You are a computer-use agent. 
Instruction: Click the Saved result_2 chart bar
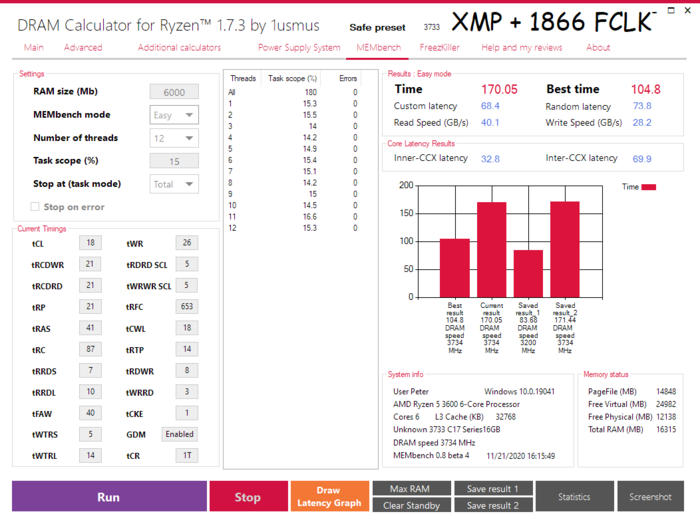pyautogui.click(x=565, y=249)
